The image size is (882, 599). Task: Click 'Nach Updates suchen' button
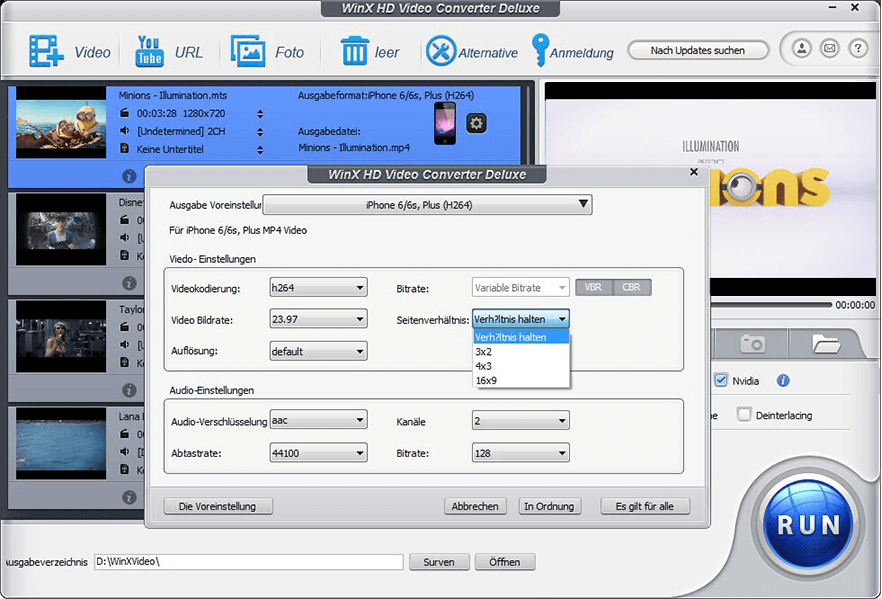[x=698, y=50]
